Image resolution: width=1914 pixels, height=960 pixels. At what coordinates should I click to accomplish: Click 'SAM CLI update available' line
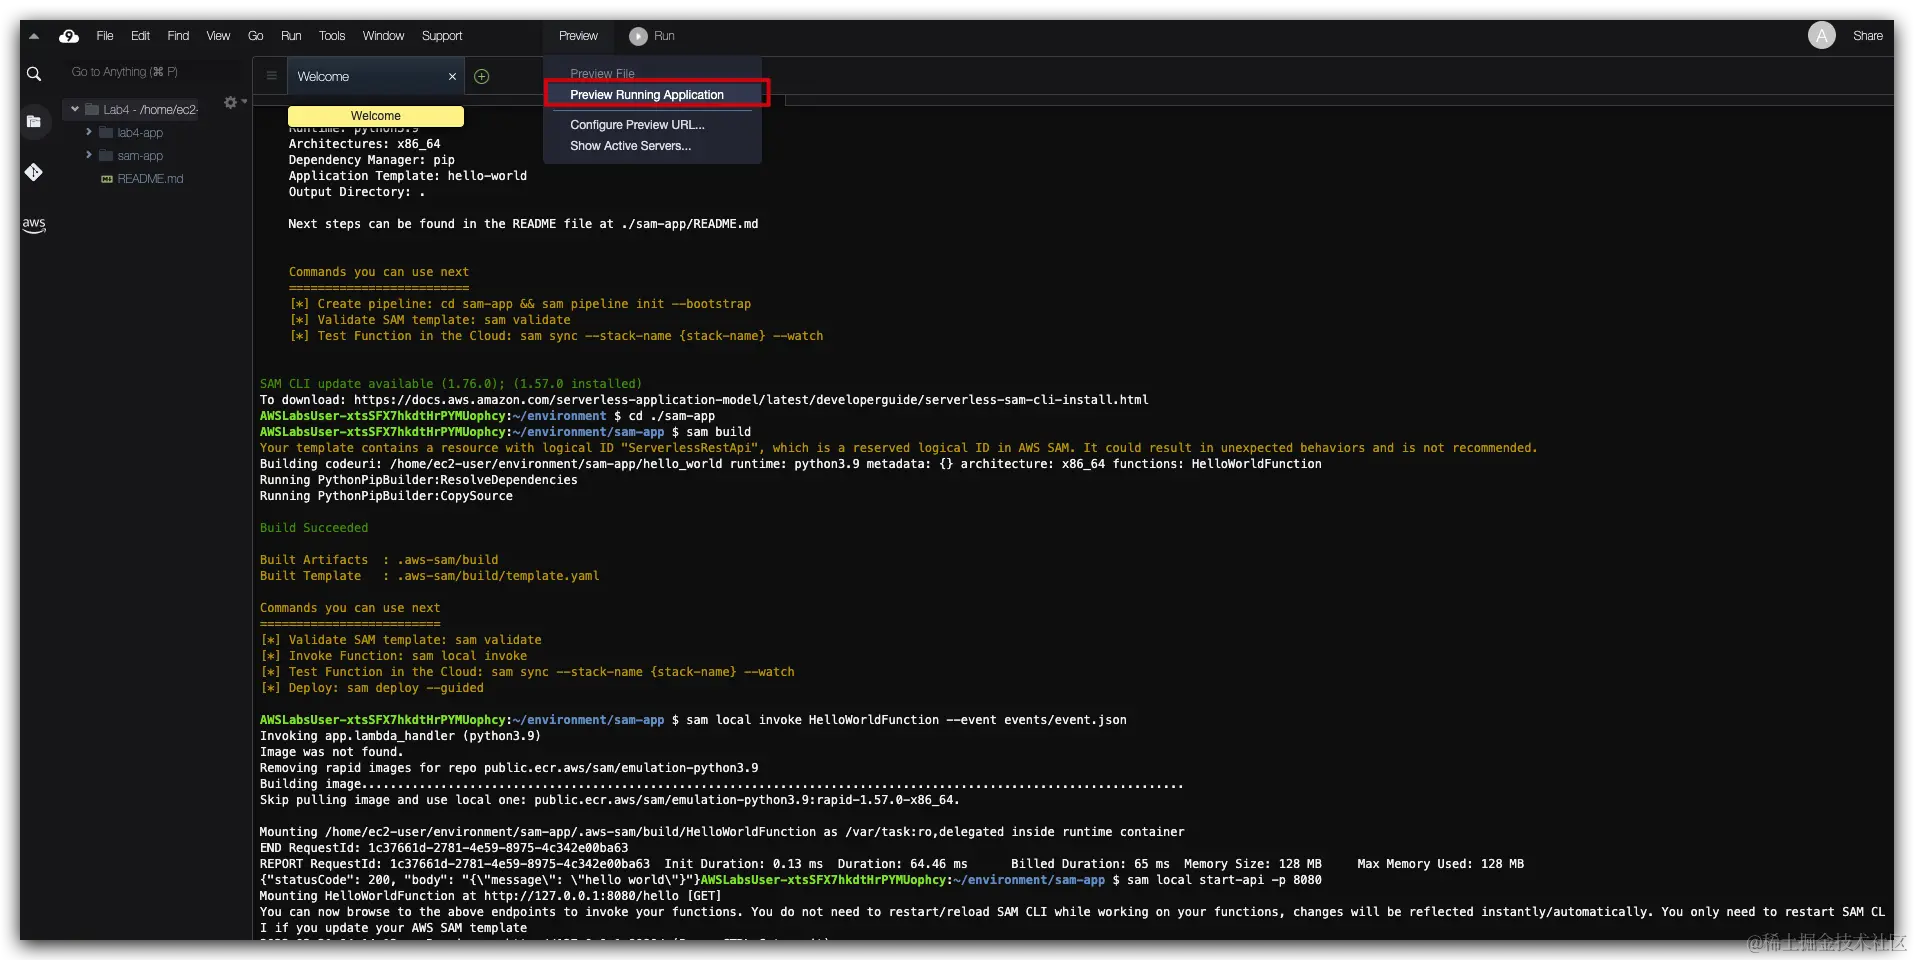[x=451, y=384]
